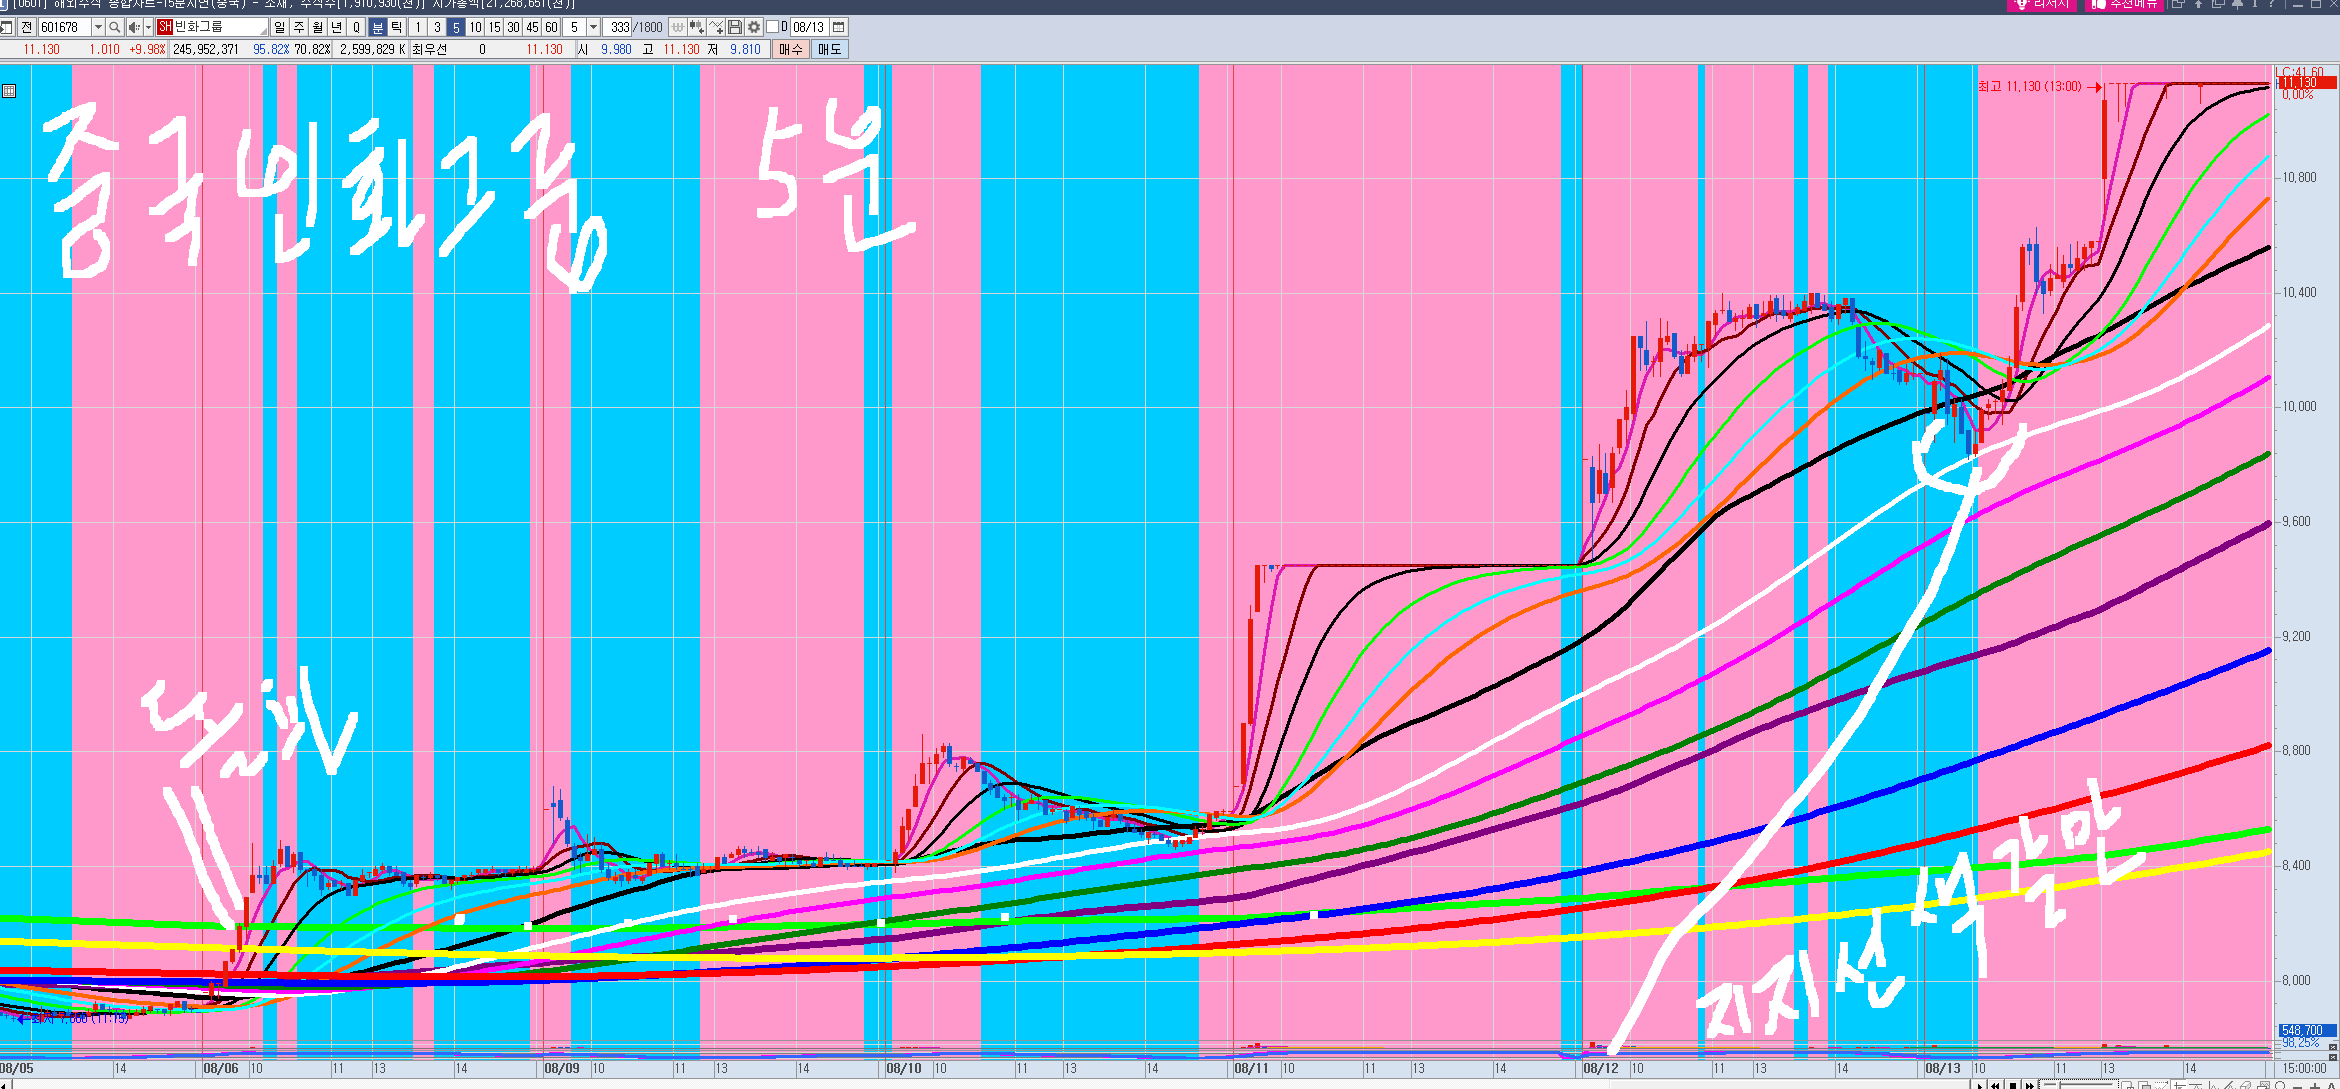Select the 년 yearly chart period
2340x1089 pixels.
click(336, 27)
